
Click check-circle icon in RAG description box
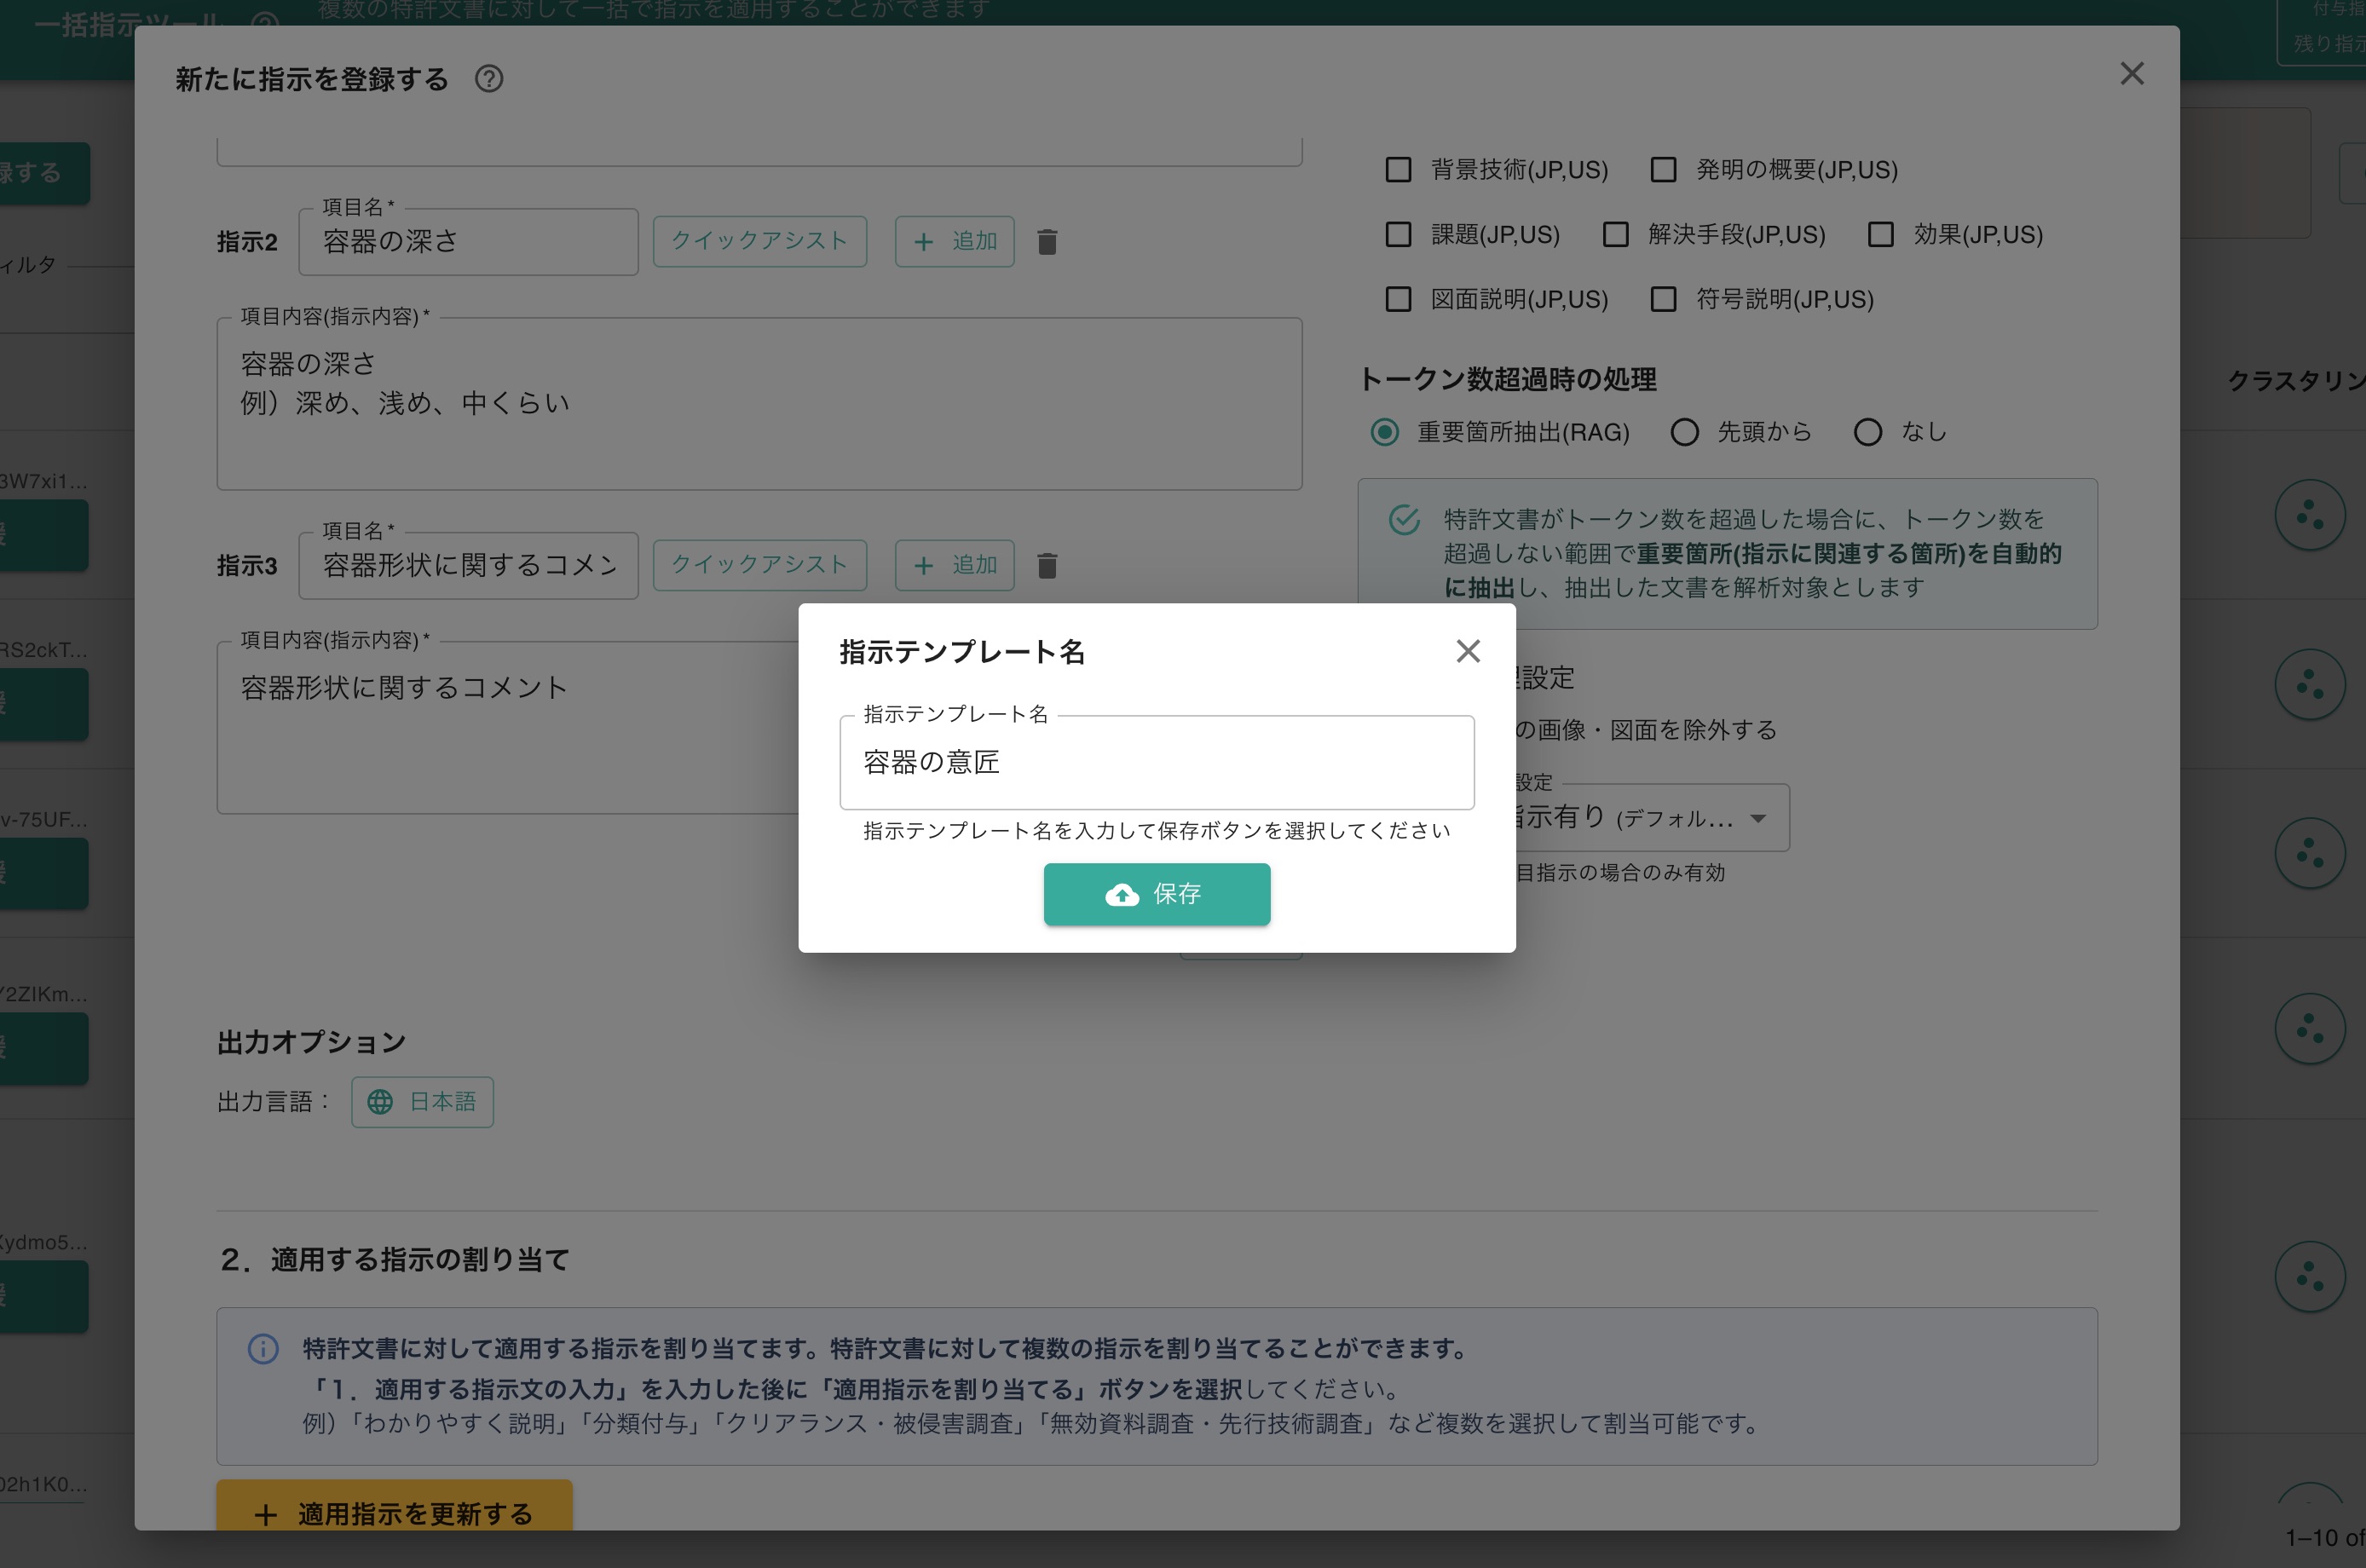click(x=1405, y=520)
